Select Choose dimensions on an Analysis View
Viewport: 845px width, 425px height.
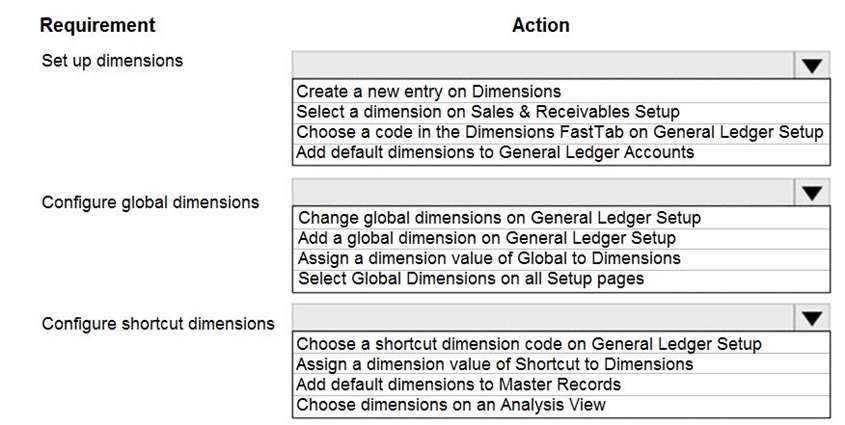561,405
